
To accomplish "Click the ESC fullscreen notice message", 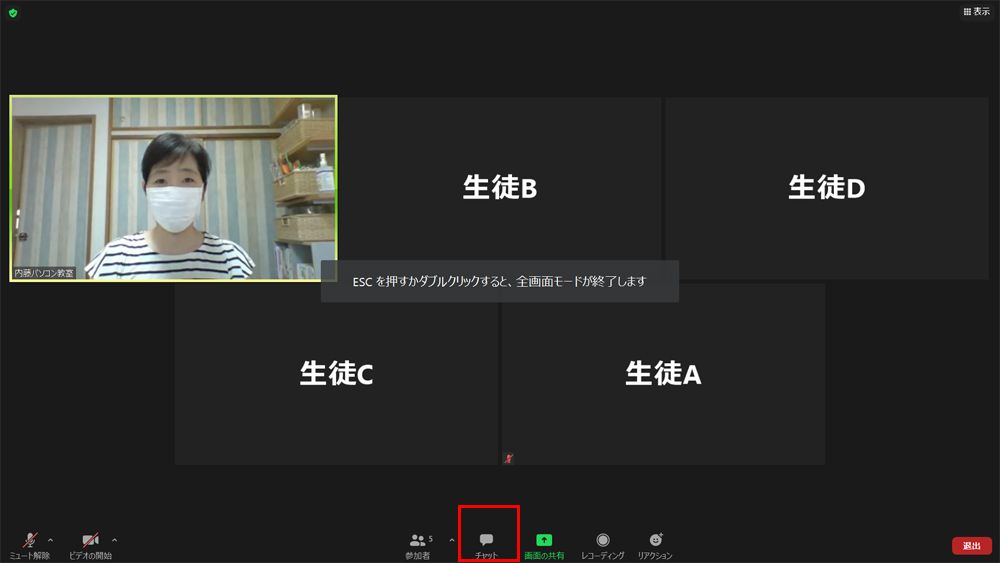I will (499, 281).
